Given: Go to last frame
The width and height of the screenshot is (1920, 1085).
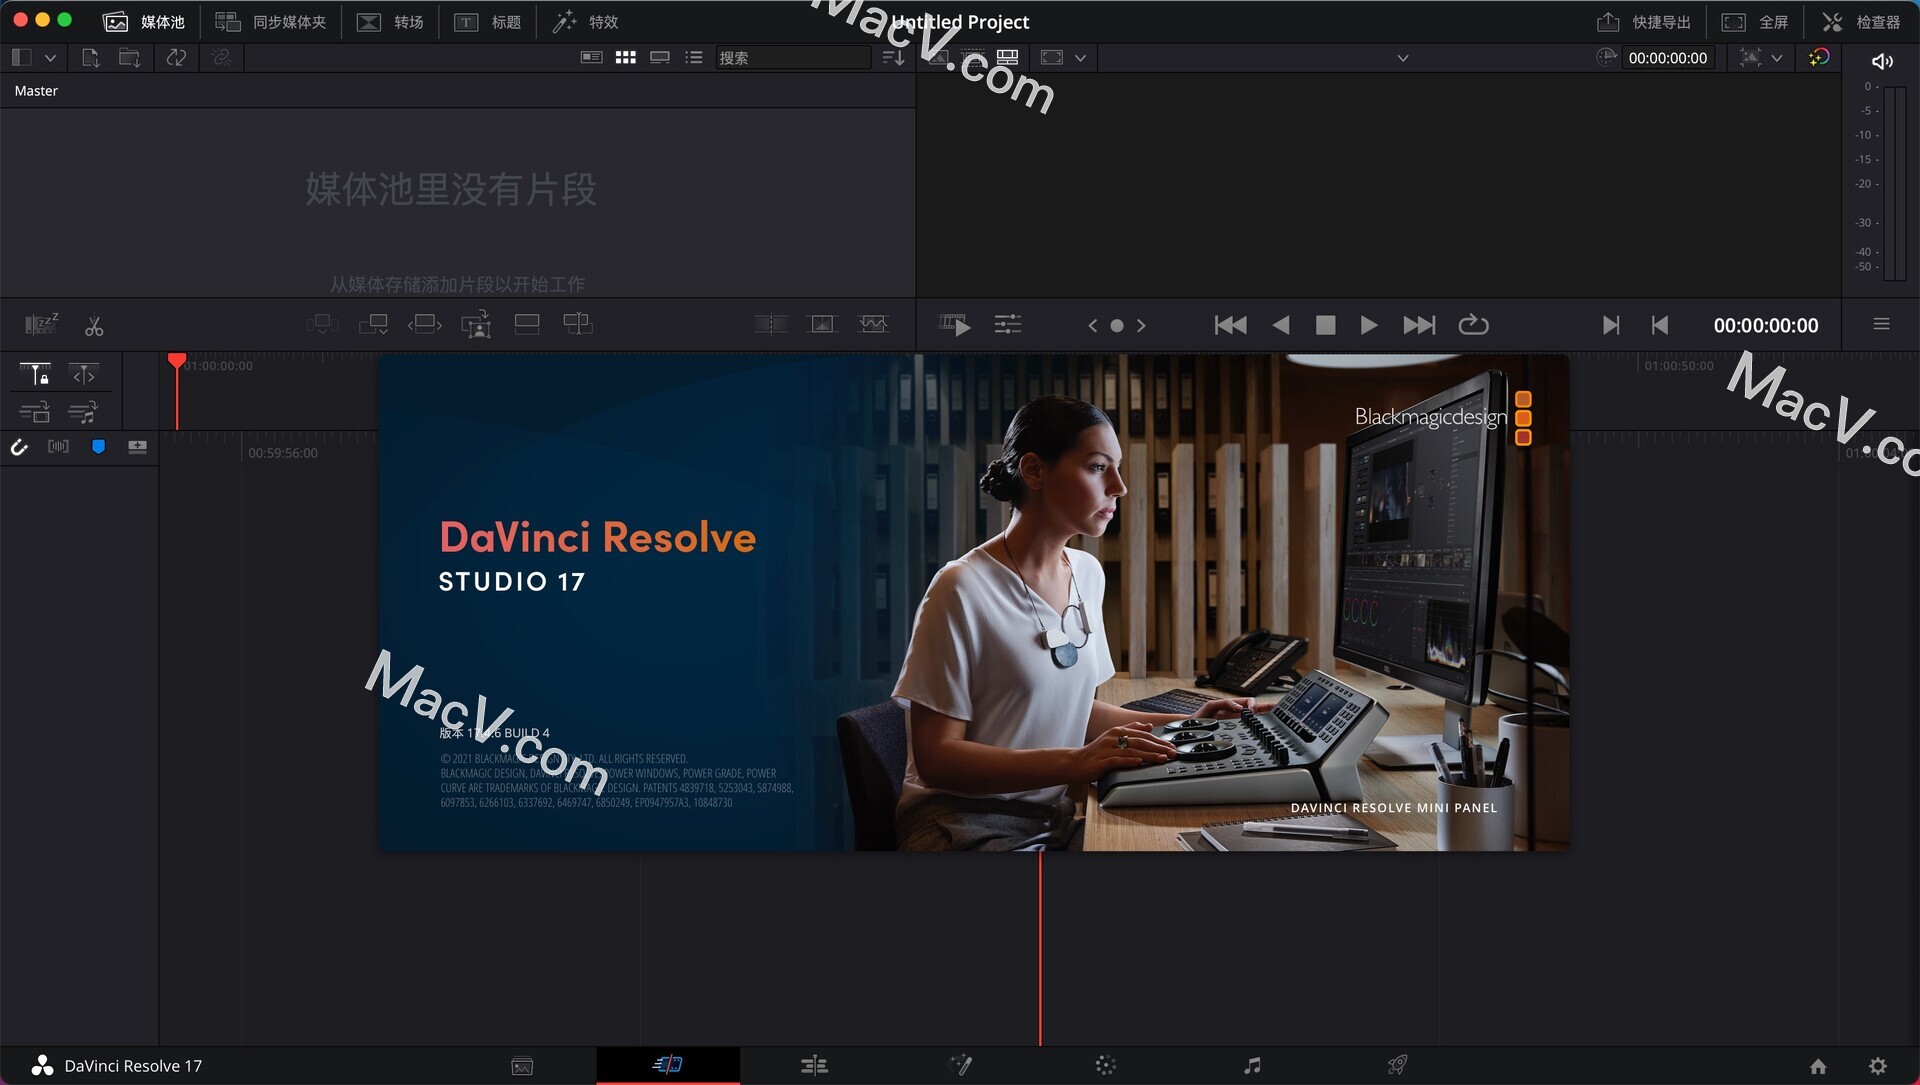Looking at the screenshot, I should (x=1419, y=325).
